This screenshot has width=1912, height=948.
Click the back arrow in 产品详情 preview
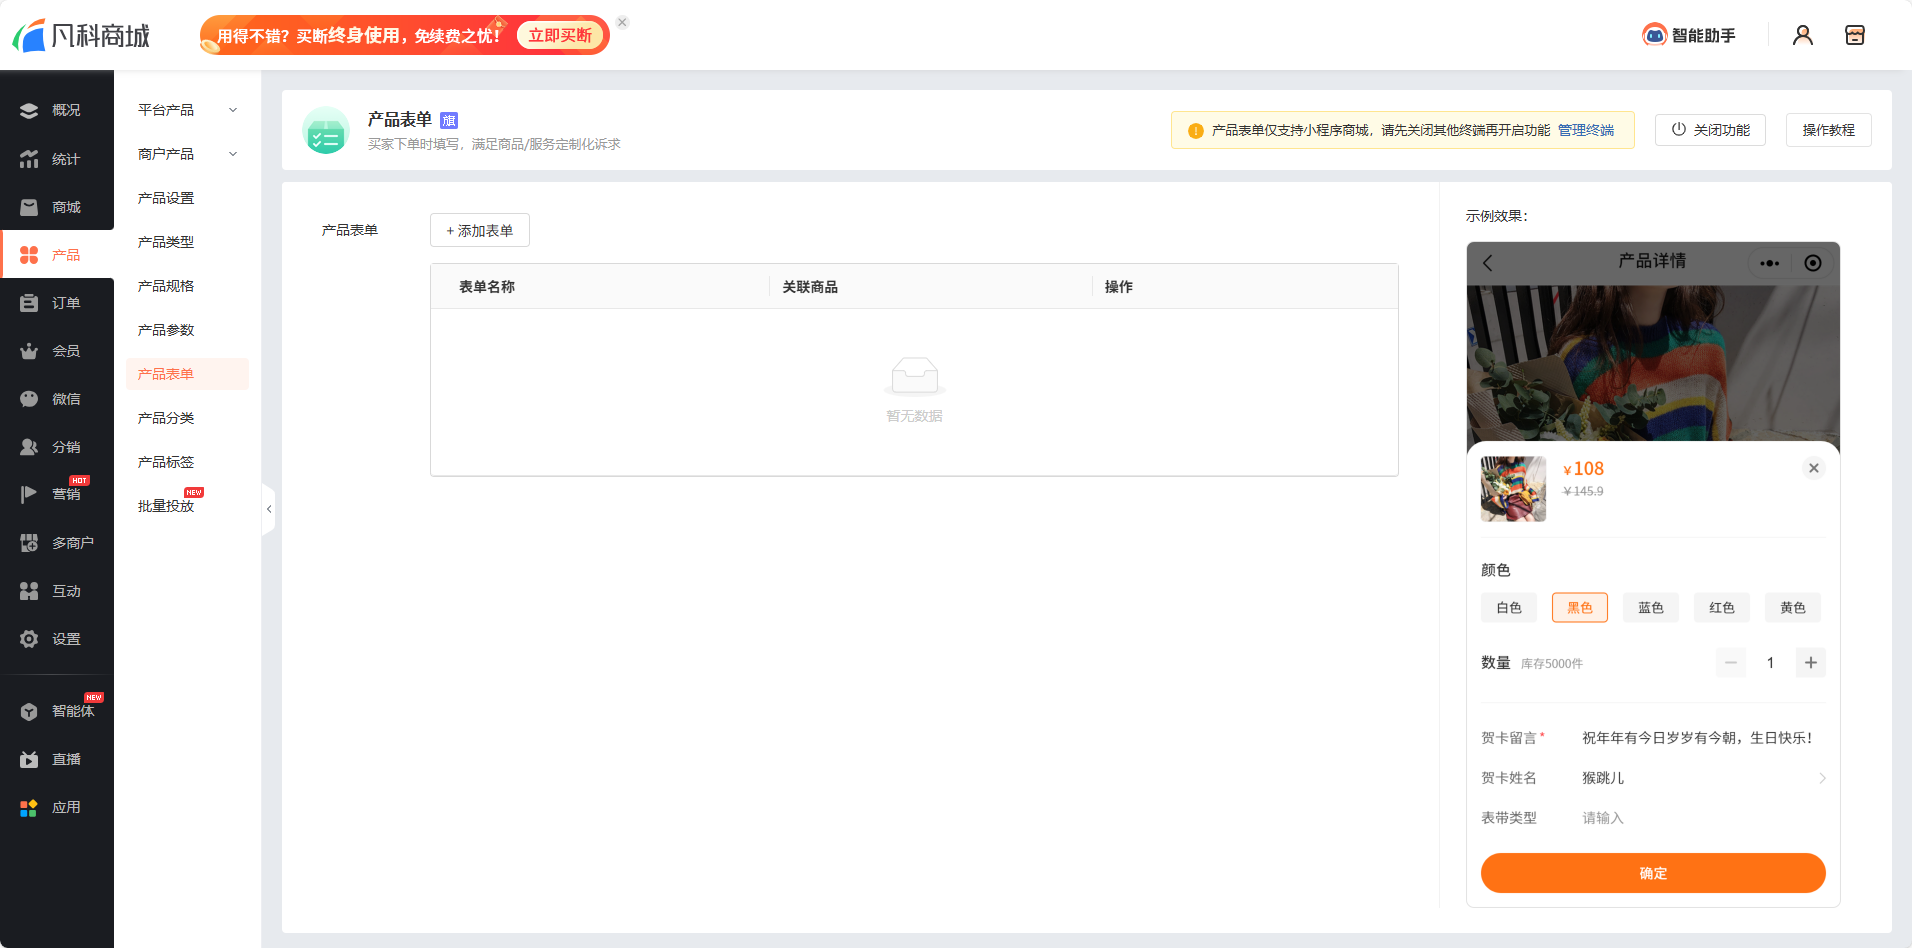pyautogui.click(x=1488, y=263)
